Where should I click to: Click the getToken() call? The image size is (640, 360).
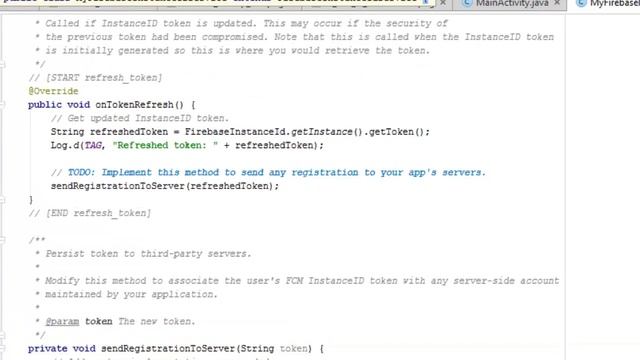pos(396,132)
